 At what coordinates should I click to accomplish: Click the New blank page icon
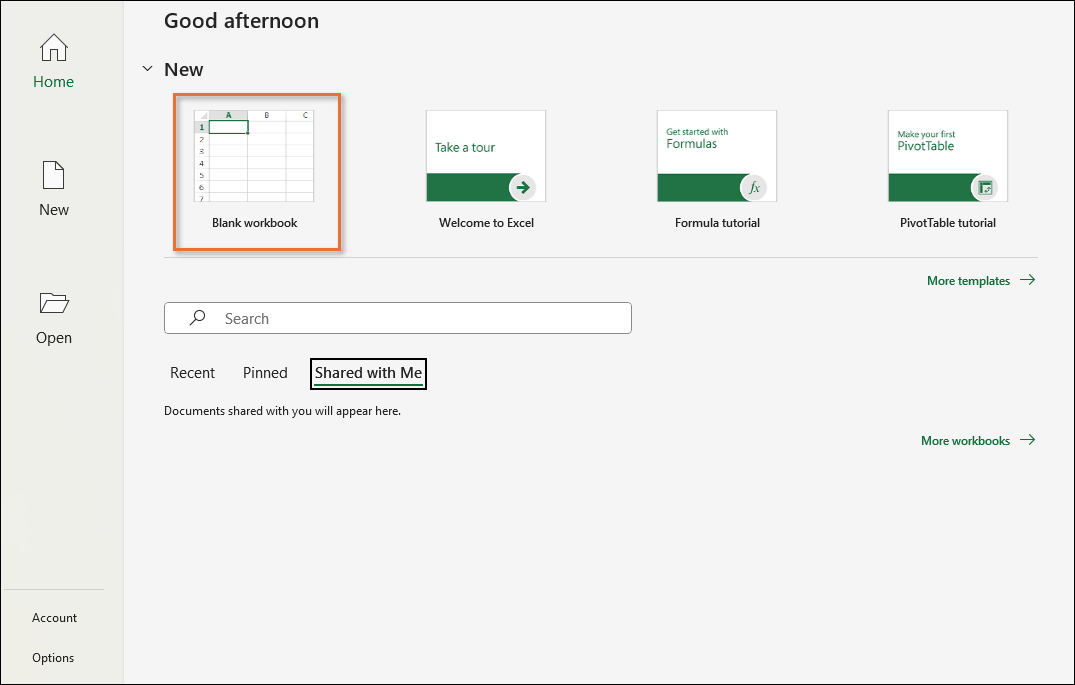53,175
